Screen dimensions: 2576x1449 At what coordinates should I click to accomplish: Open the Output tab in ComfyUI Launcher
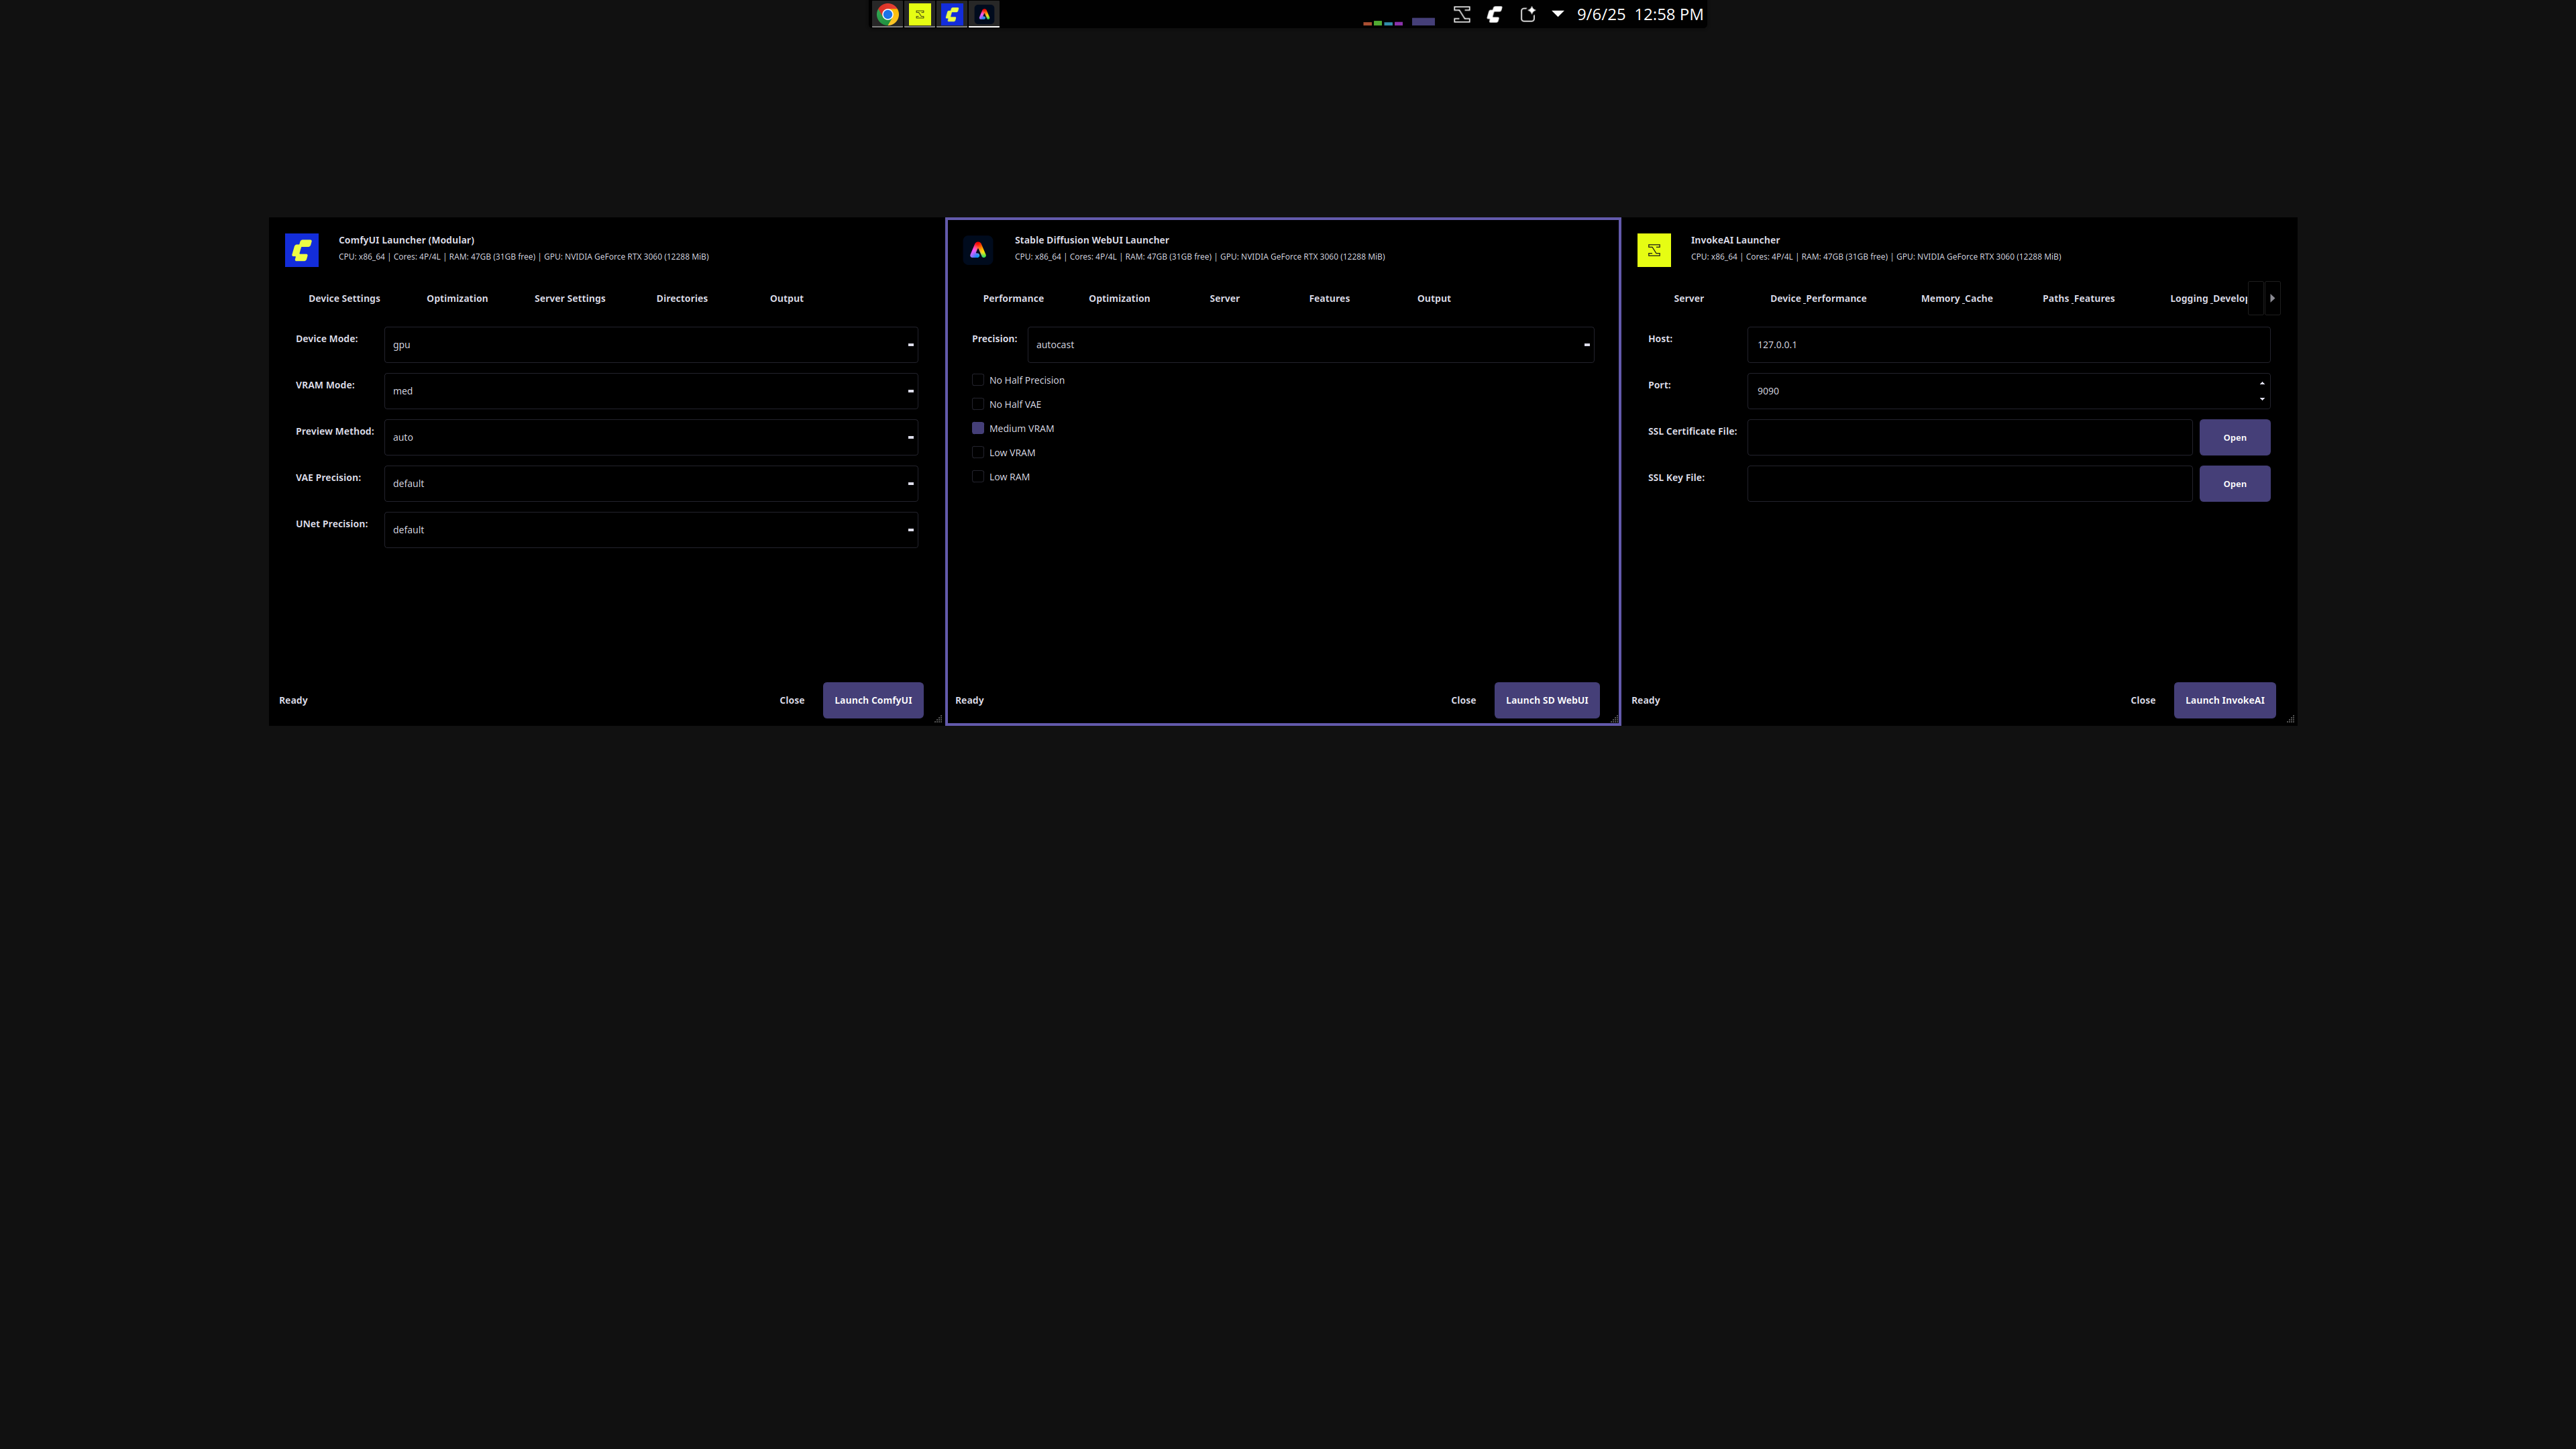tap(787, 298)
